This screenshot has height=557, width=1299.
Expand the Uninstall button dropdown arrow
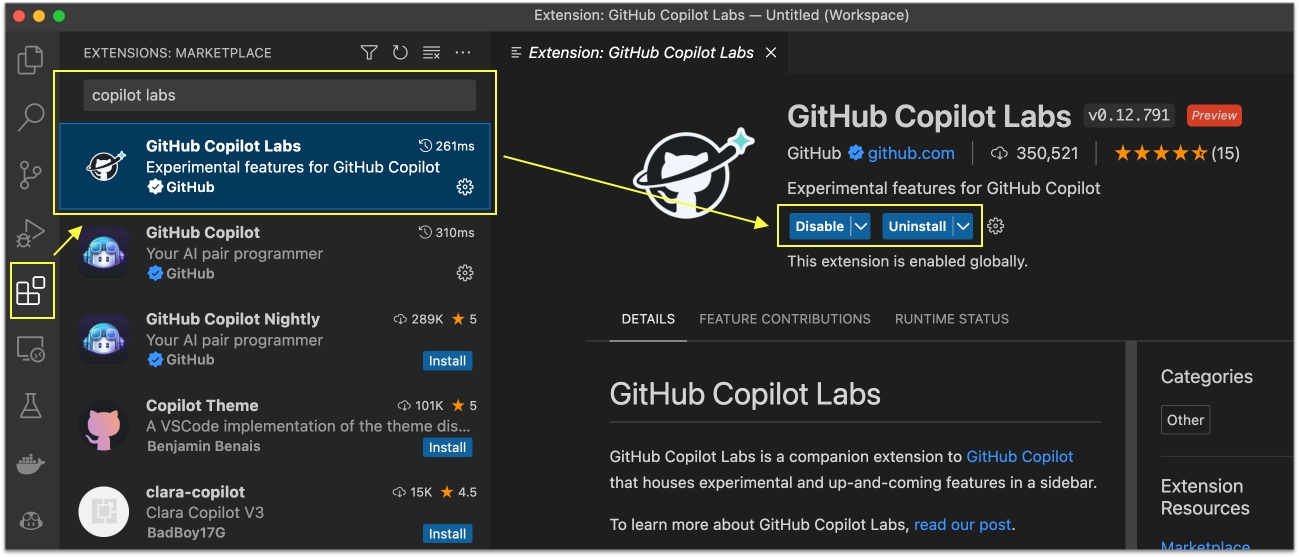[x=963, y=226]
